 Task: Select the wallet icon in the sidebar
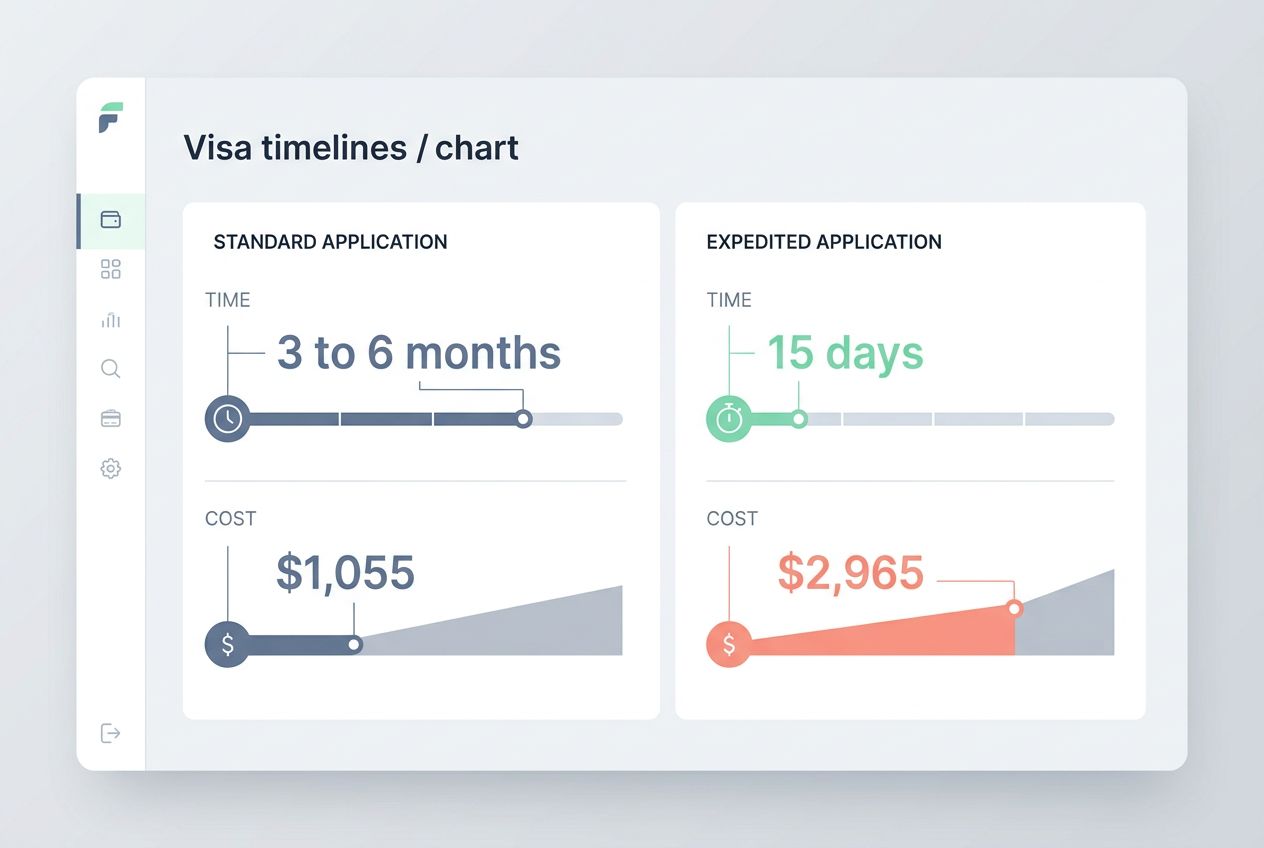tap(110, 220)
